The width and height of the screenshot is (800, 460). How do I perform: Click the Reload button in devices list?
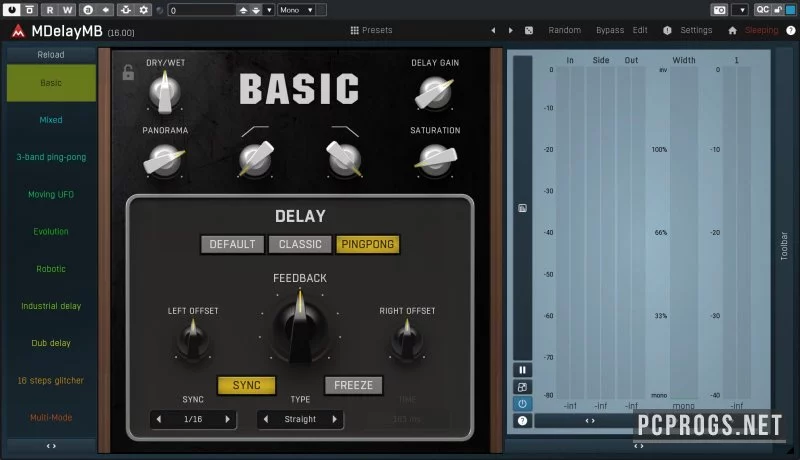(x=51, y=55)
